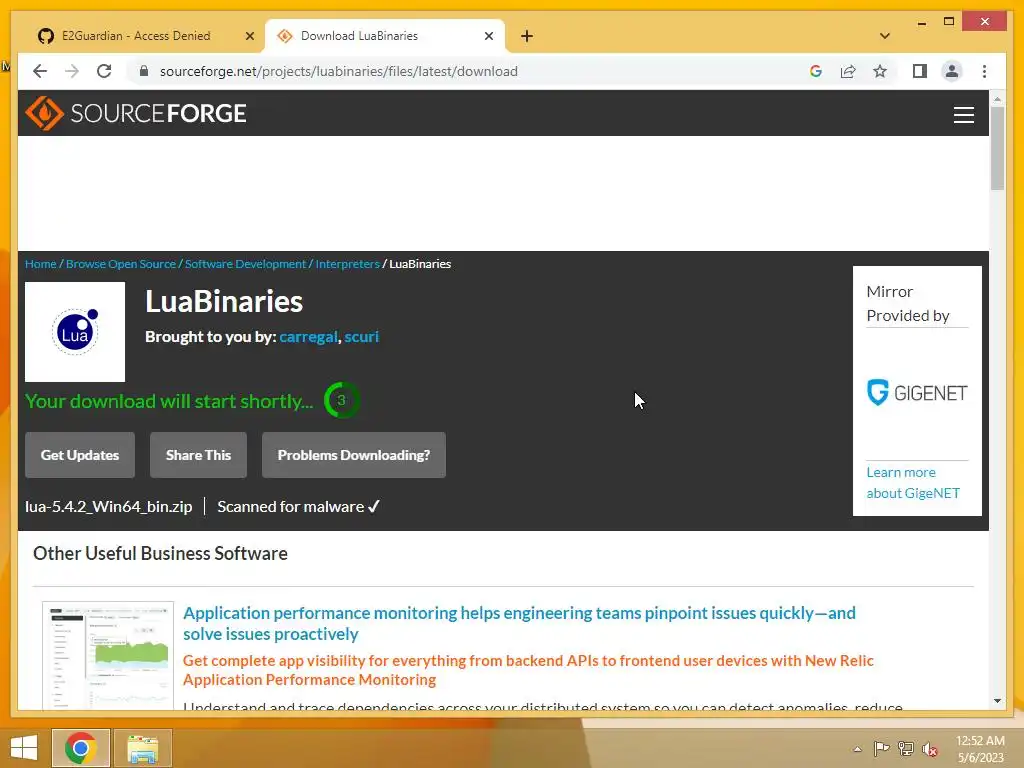Open the Chrome profile avatar

pyautogui.click(x=952, y=71)
